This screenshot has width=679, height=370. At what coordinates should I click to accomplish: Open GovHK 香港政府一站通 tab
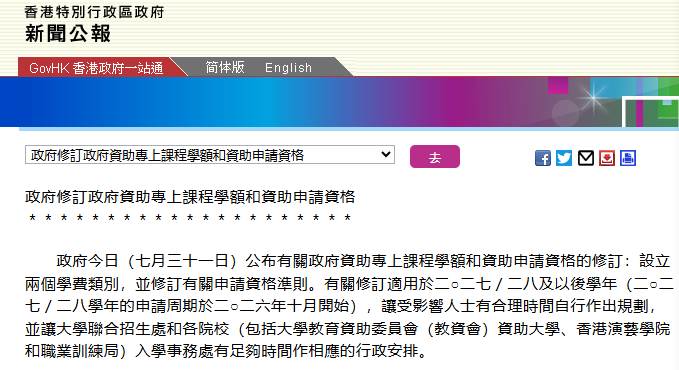coord(96,68)
